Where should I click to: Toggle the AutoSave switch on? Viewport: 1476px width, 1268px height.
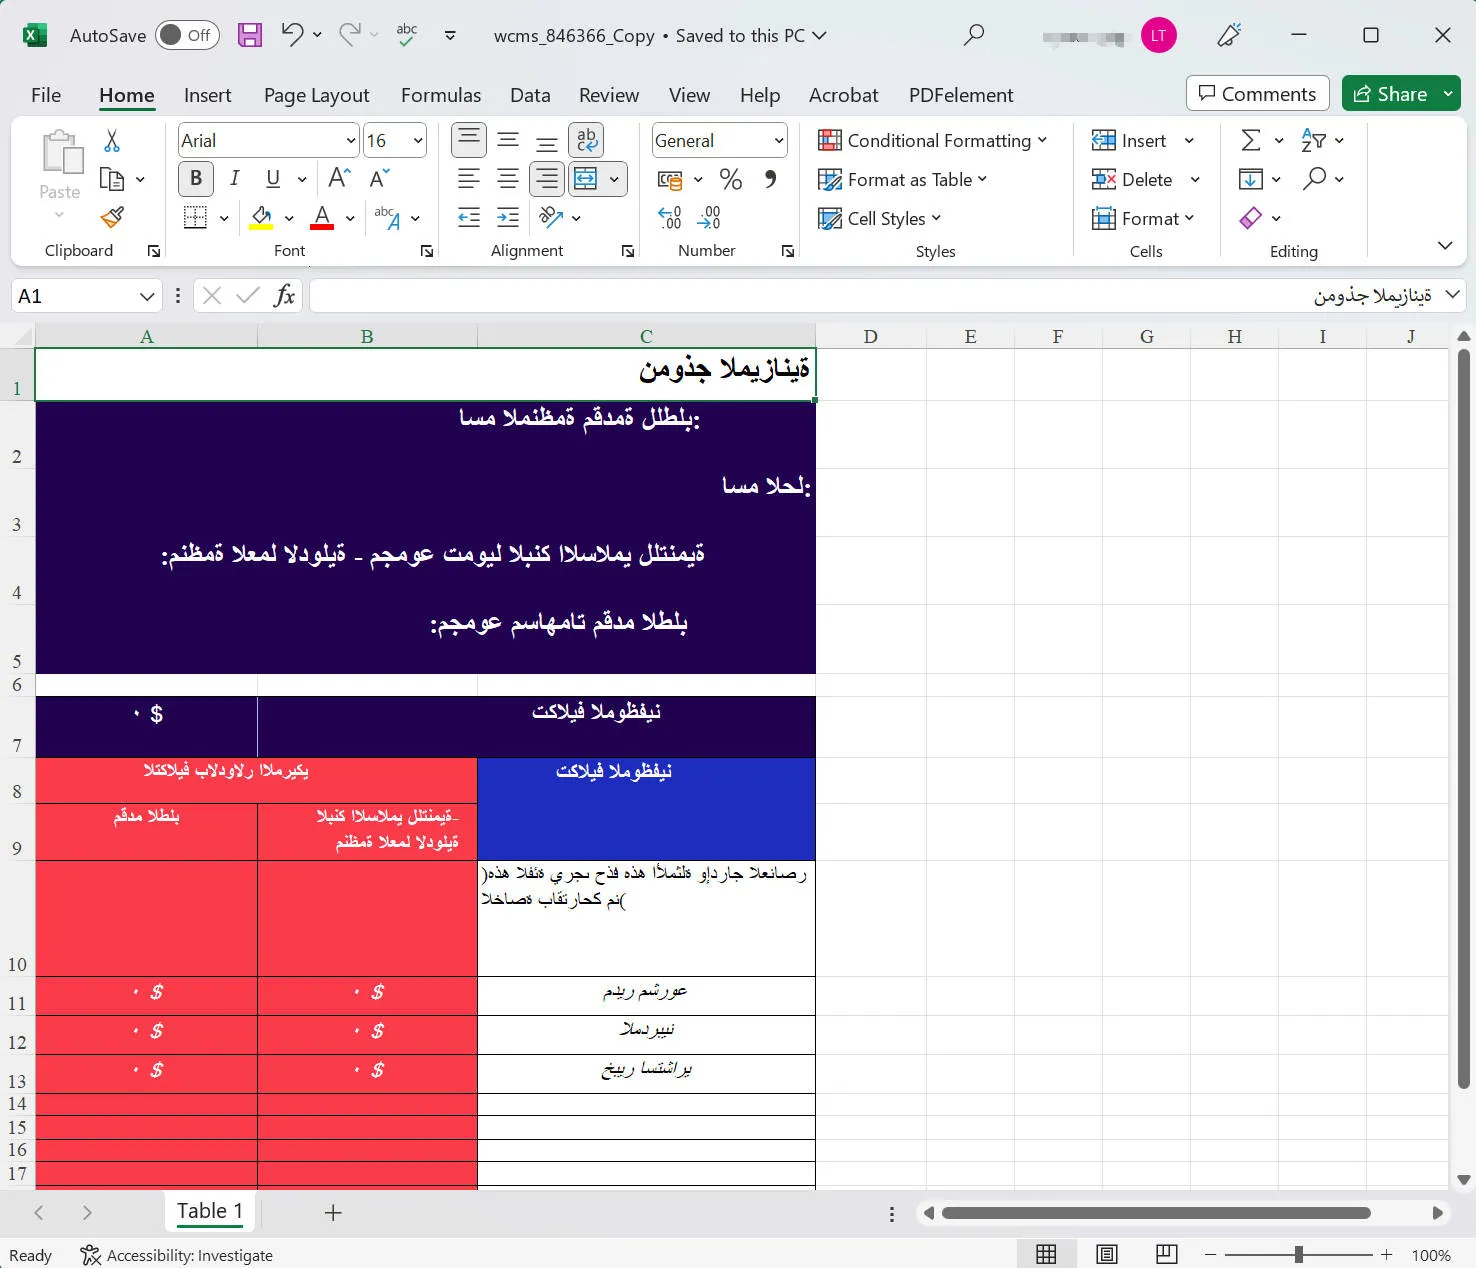187,35
